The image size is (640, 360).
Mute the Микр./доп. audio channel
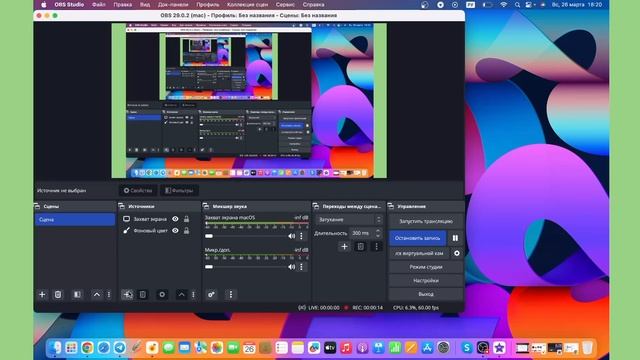(291, 267)
